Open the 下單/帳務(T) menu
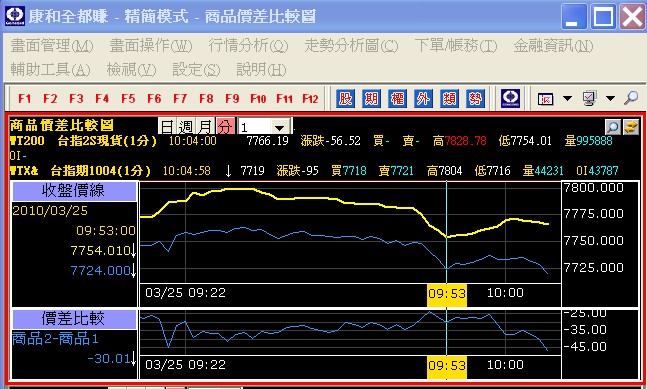647x389 pixels. 456,45
